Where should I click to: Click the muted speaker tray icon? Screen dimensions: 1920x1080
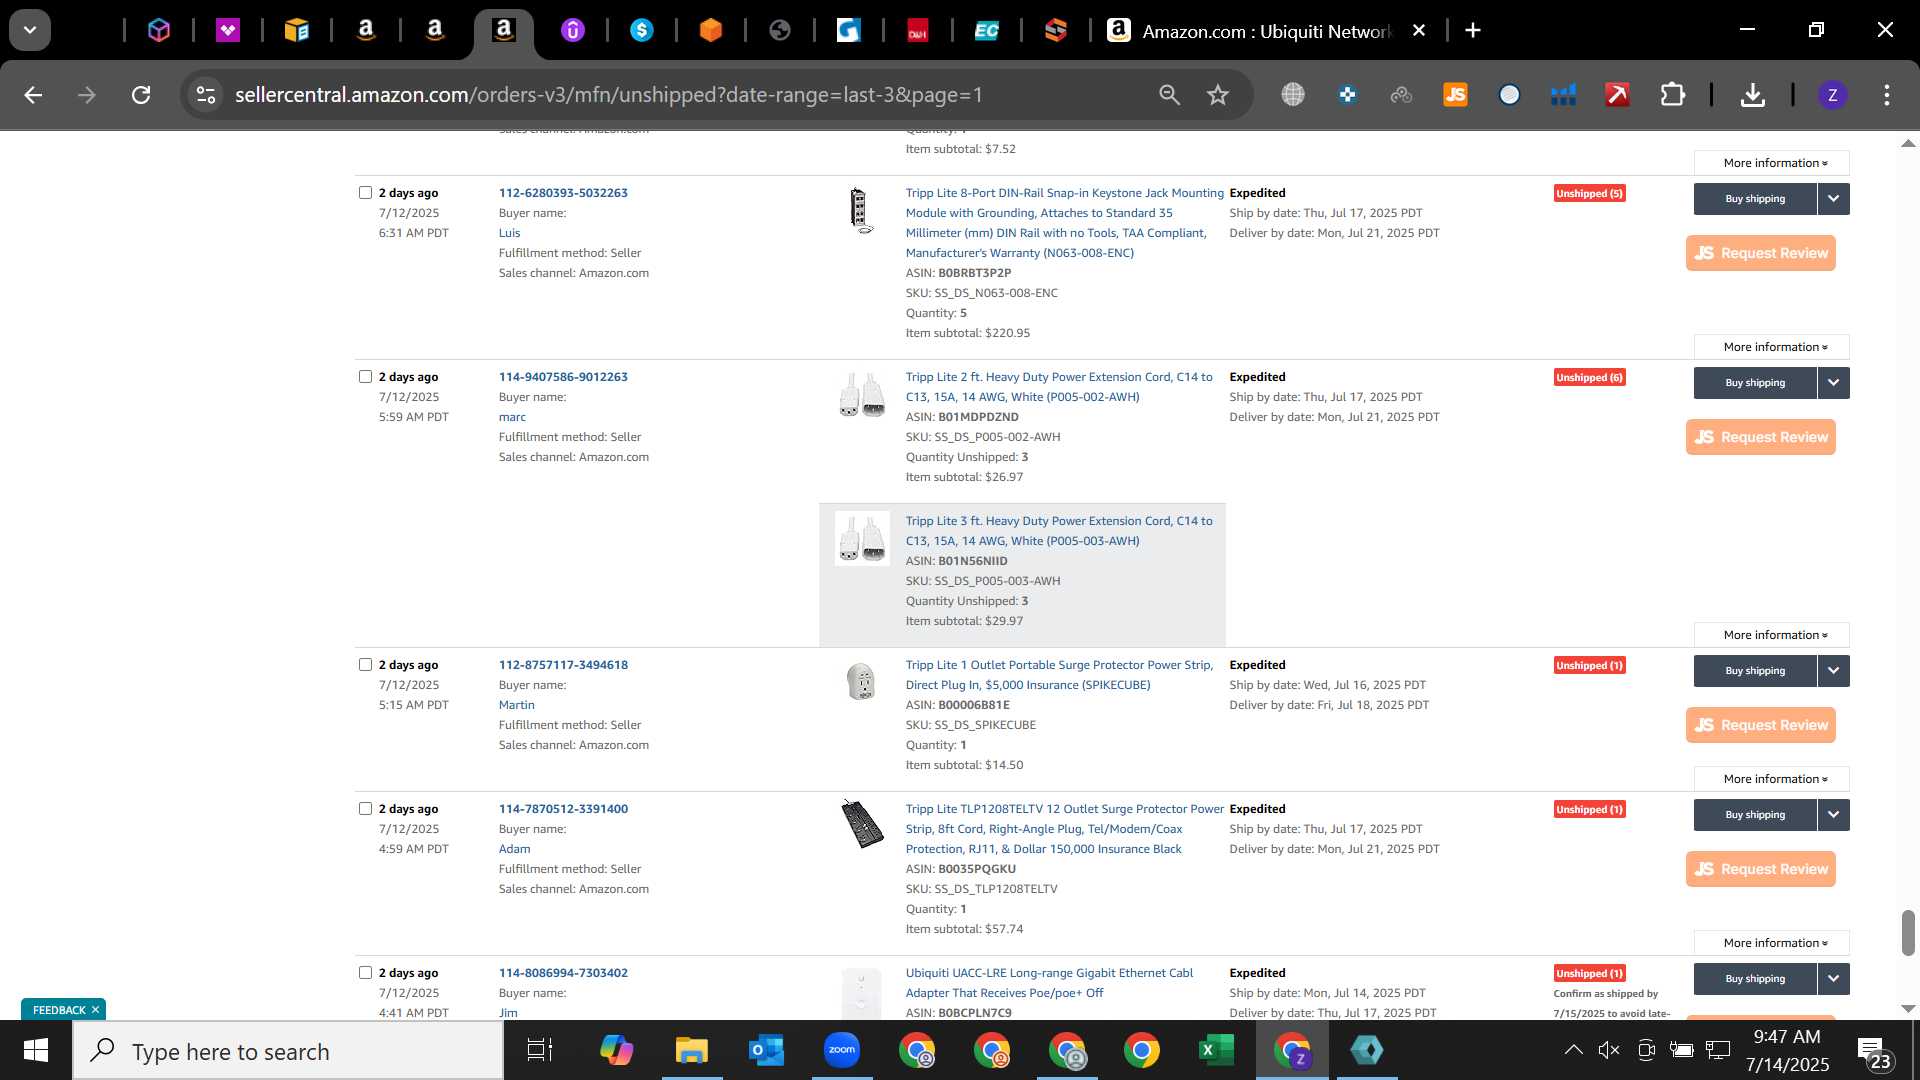(x=1608, y=1050)
